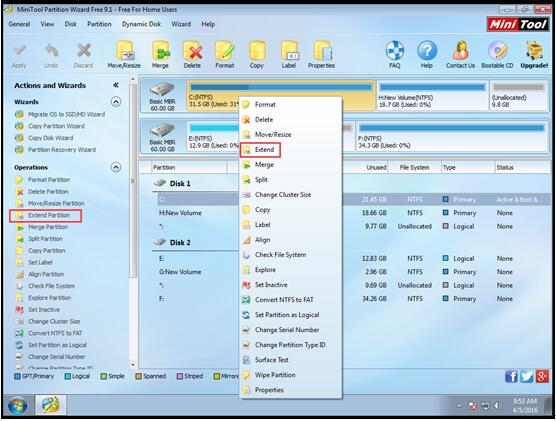Open the FAQ lifebuoy icon
The height and width of the screenshot is (421, 556).
[x=395, y=54]
